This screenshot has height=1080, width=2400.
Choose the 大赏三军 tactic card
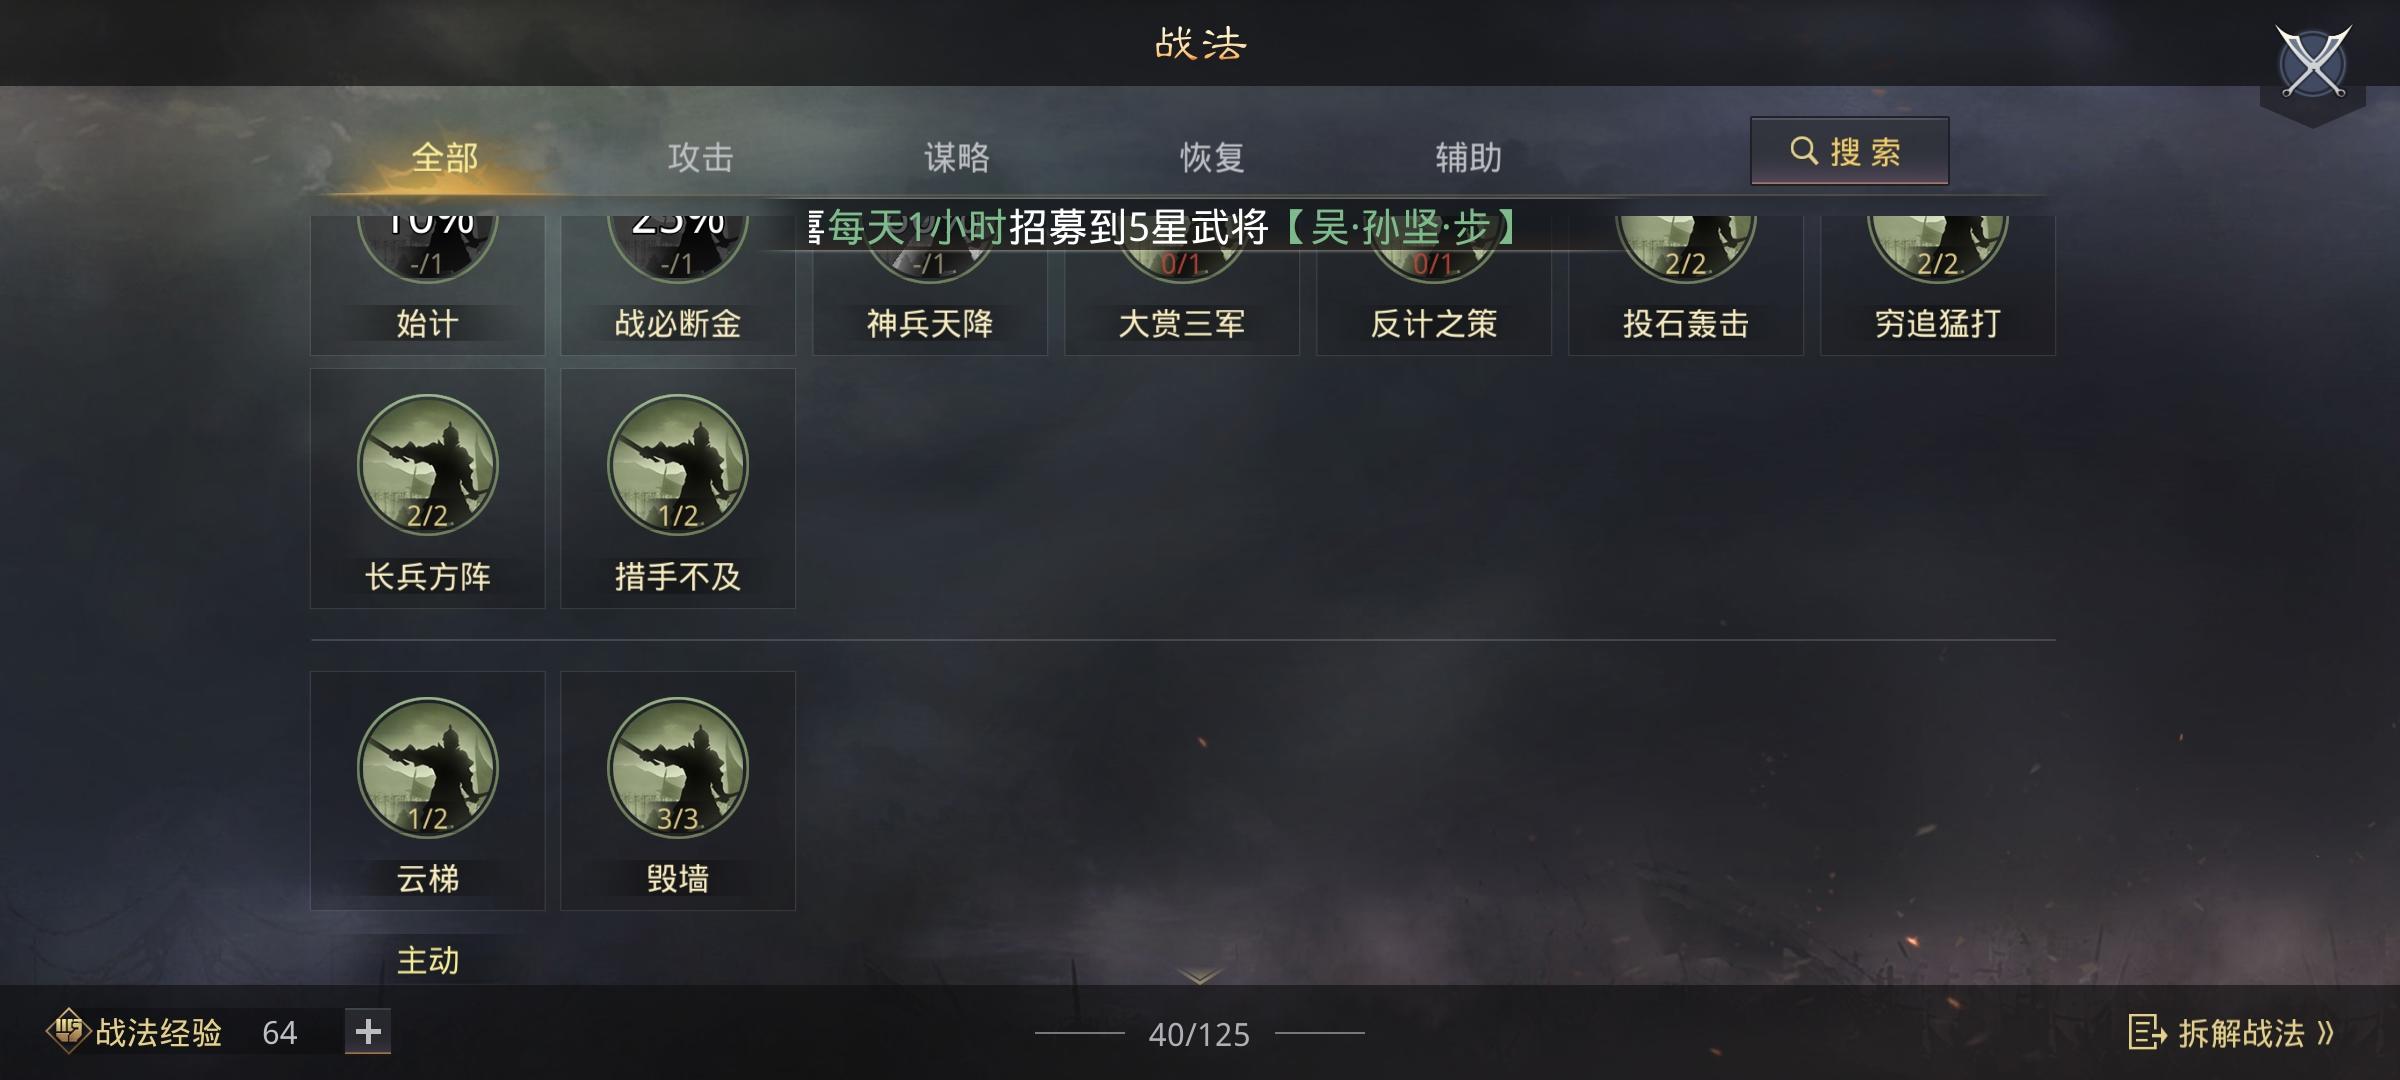point(1182,285)
